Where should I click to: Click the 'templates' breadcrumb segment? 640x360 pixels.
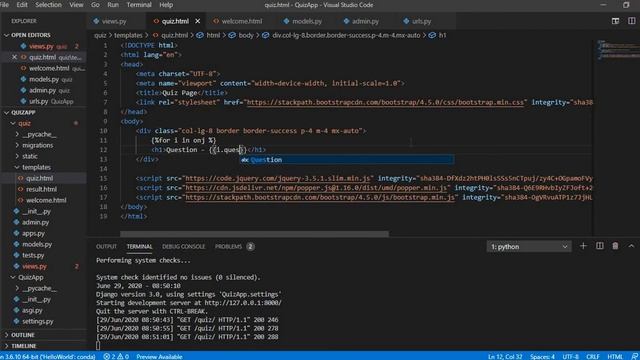coord(128,36)
